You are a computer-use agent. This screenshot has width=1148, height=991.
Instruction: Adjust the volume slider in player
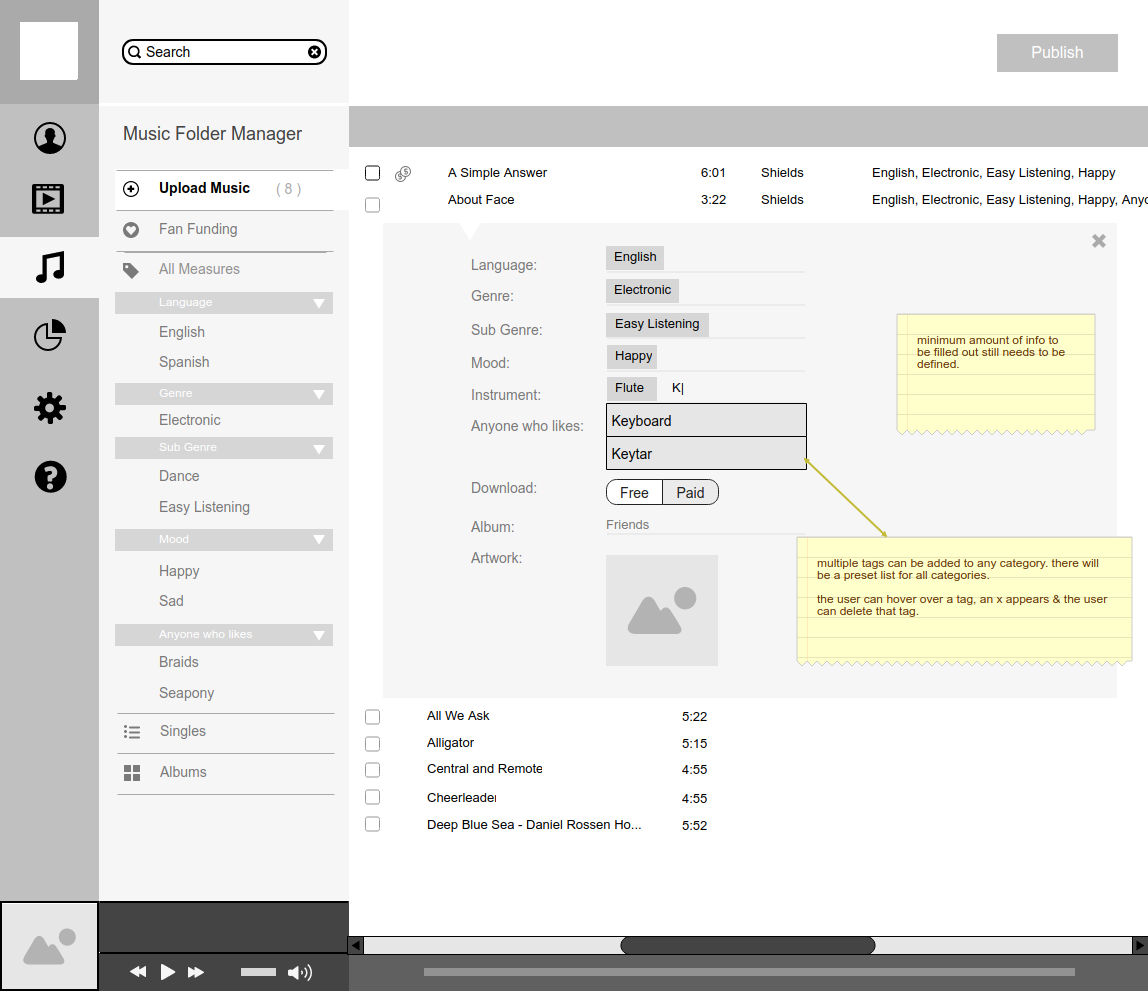pos(258,972)
